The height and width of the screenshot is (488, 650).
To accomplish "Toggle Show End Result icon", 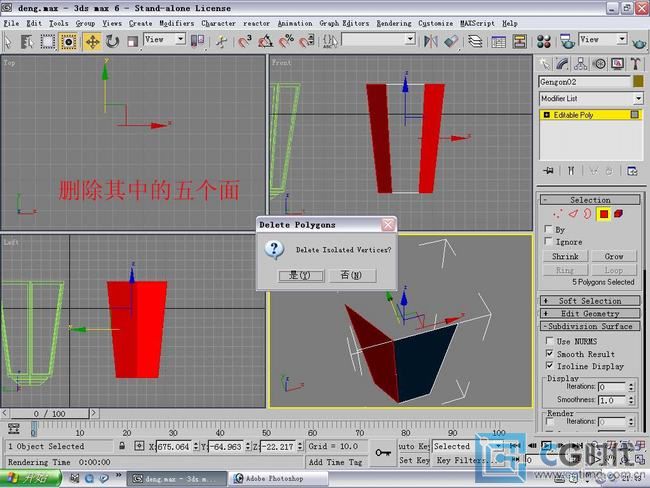I will pyautogui.click(x=571, y=170).
